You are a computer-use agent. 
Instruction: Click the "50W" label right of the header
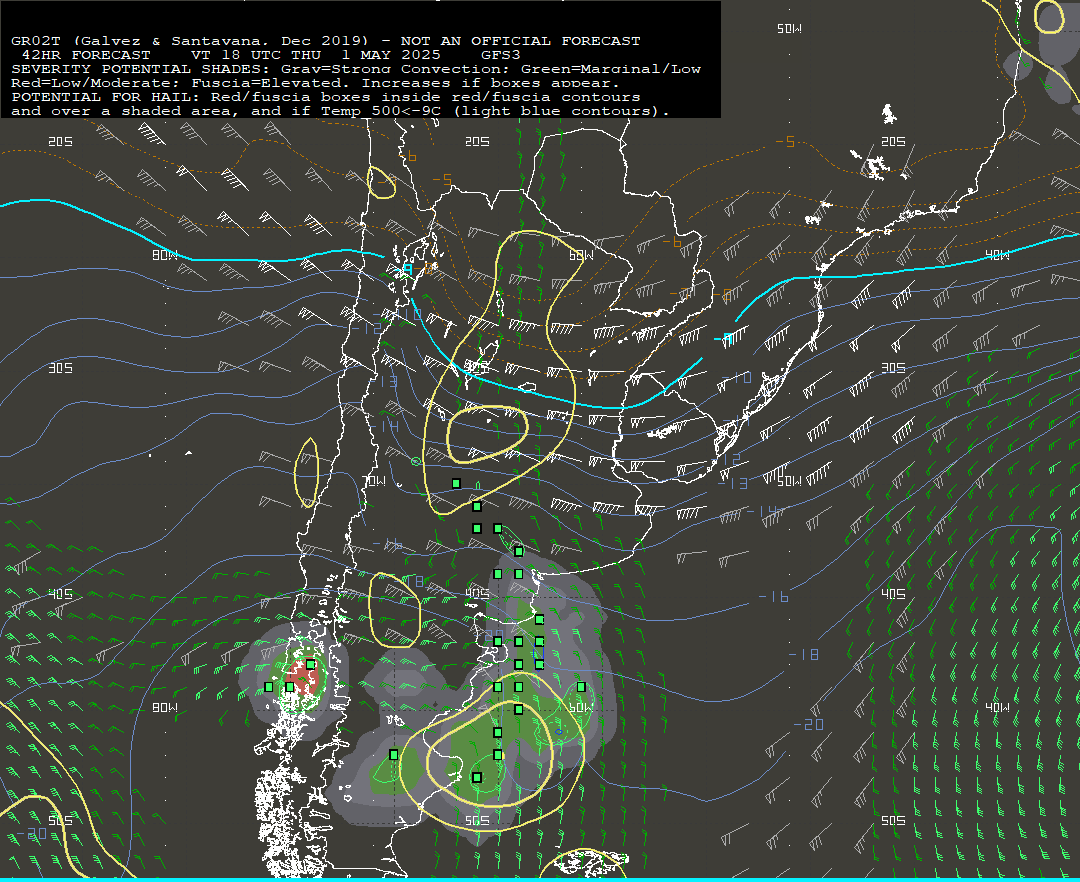789,28
